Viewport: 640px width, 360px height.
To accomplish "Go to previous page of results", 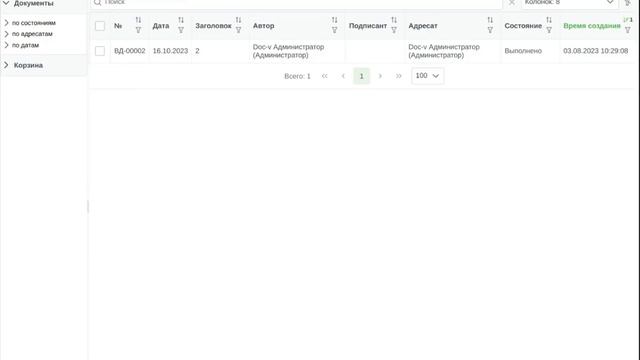I will click(343, 76).
